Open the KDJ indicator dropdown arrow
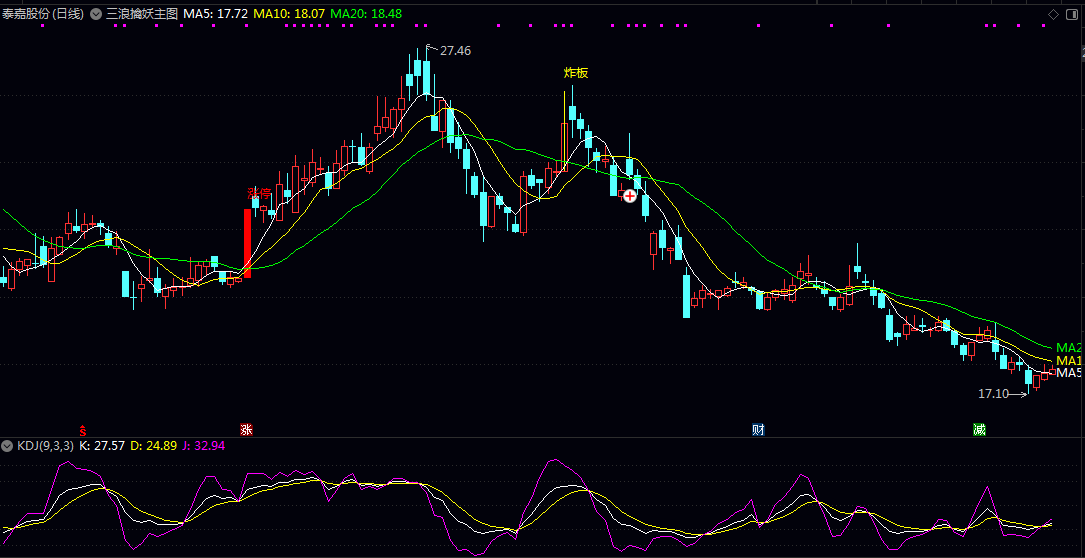Image resolution: width=1085 pixels, height=558 pixels. pos(8,445)
